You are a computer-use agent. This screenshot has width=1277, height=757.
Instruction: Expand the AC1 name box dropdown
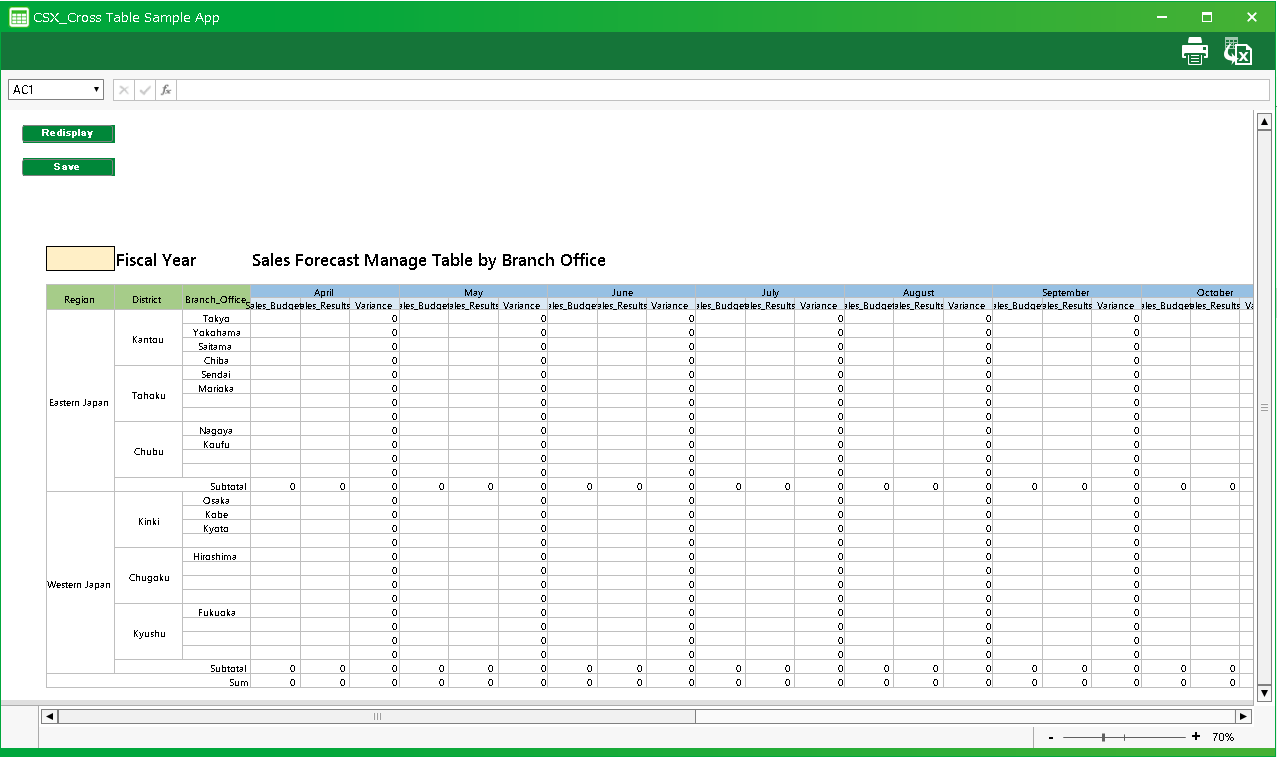(x=97, y=90)
